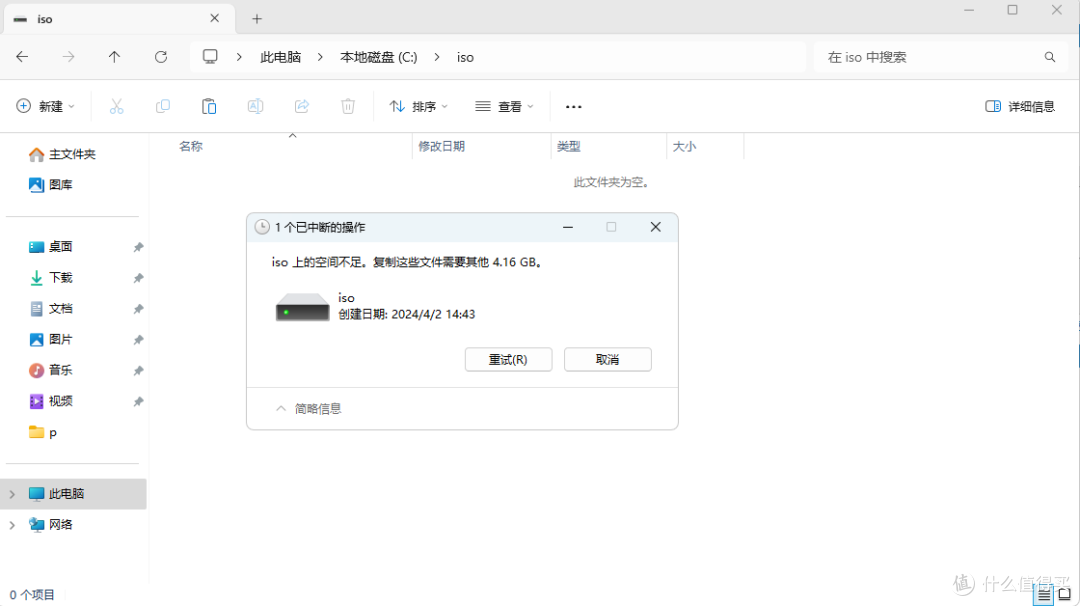Toggle the 详细信息 details pane
This screenshot has width=1080, height=606.
click(x=1020, y=106)
